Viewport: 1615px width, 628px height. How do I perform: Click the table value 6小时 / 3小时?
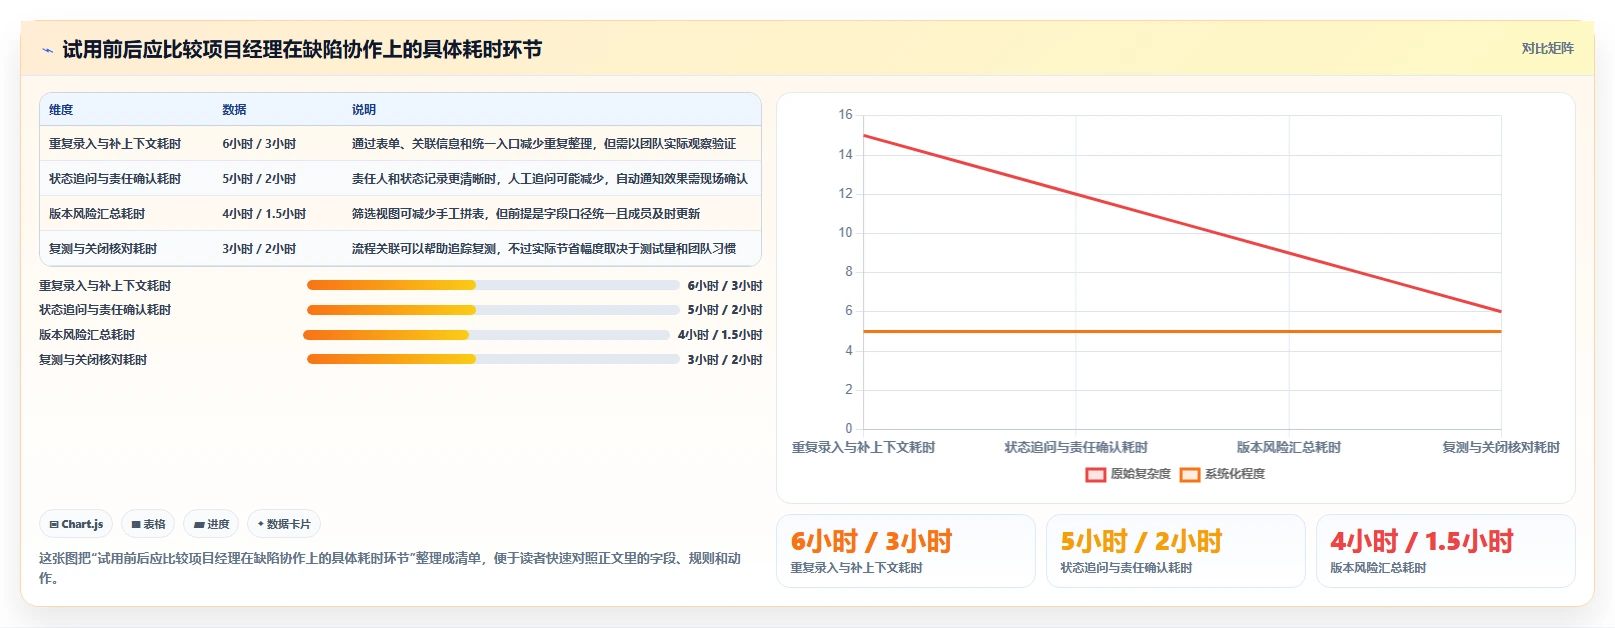coord(259,144)
